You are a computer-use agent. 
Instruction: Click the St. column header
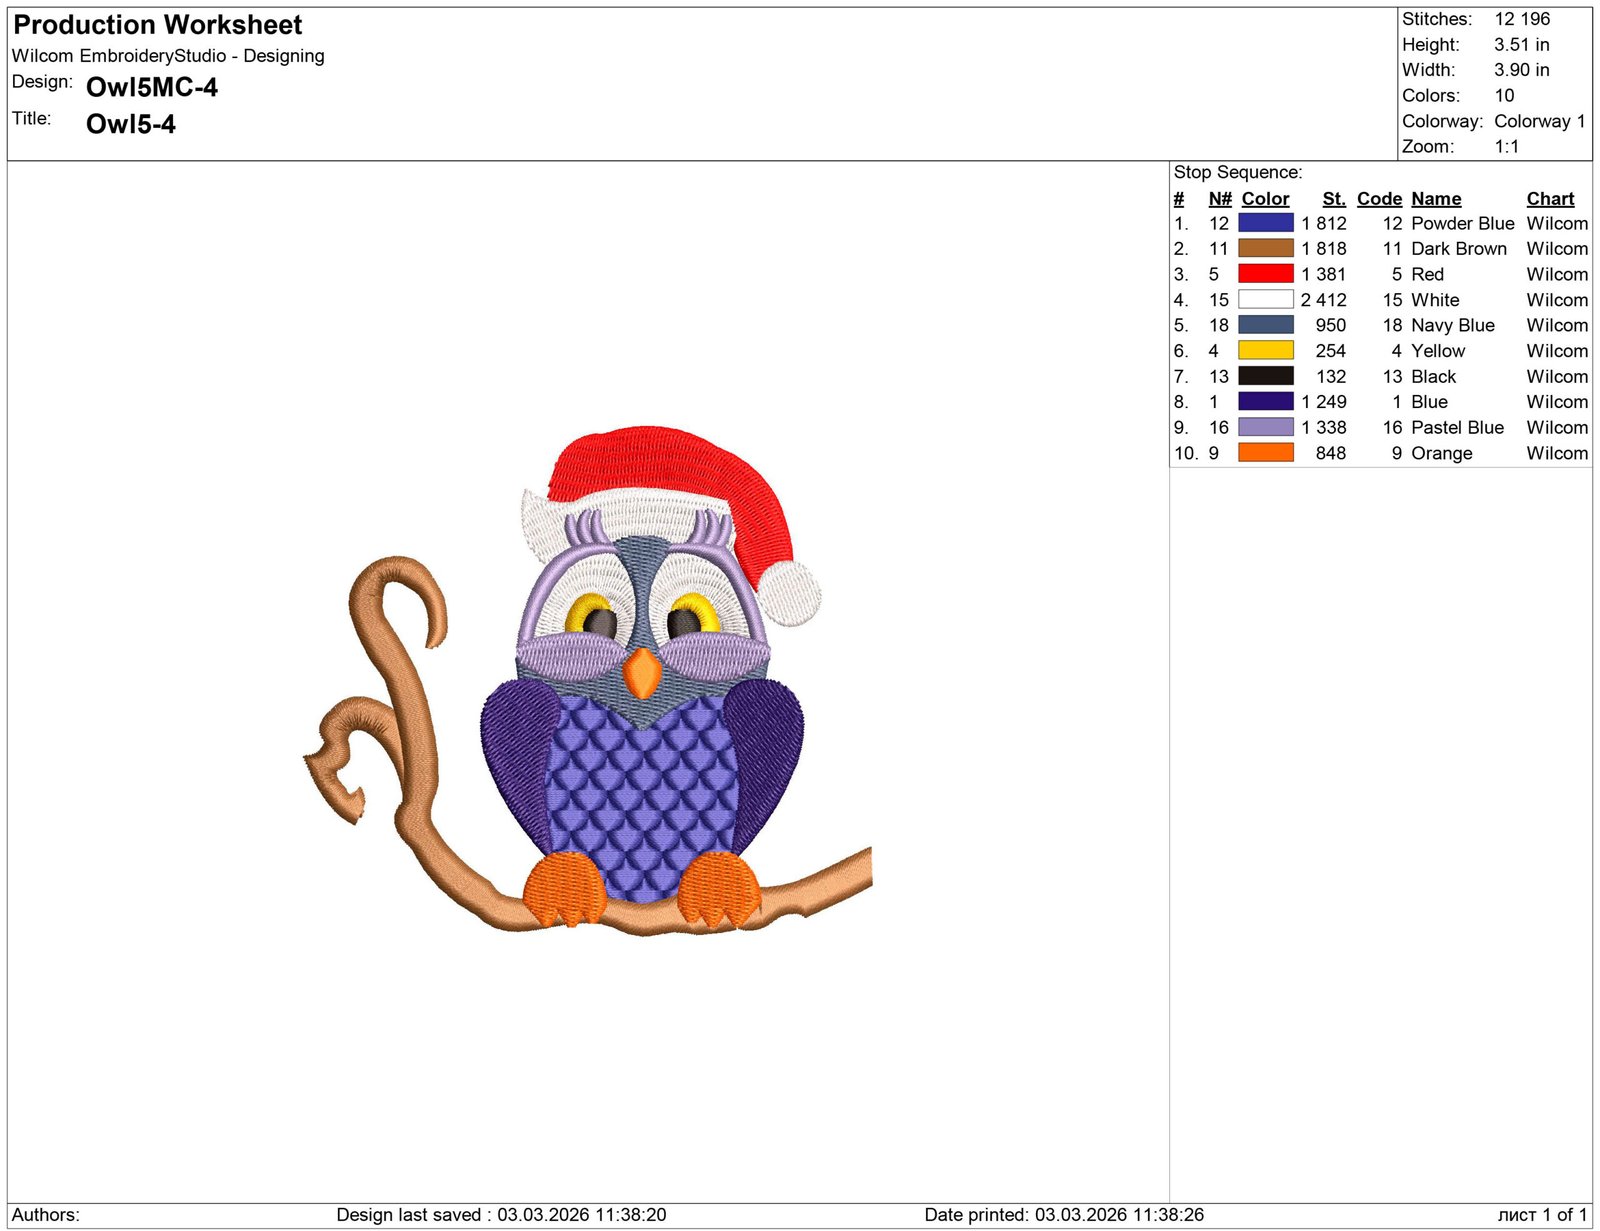(1333, 199)
